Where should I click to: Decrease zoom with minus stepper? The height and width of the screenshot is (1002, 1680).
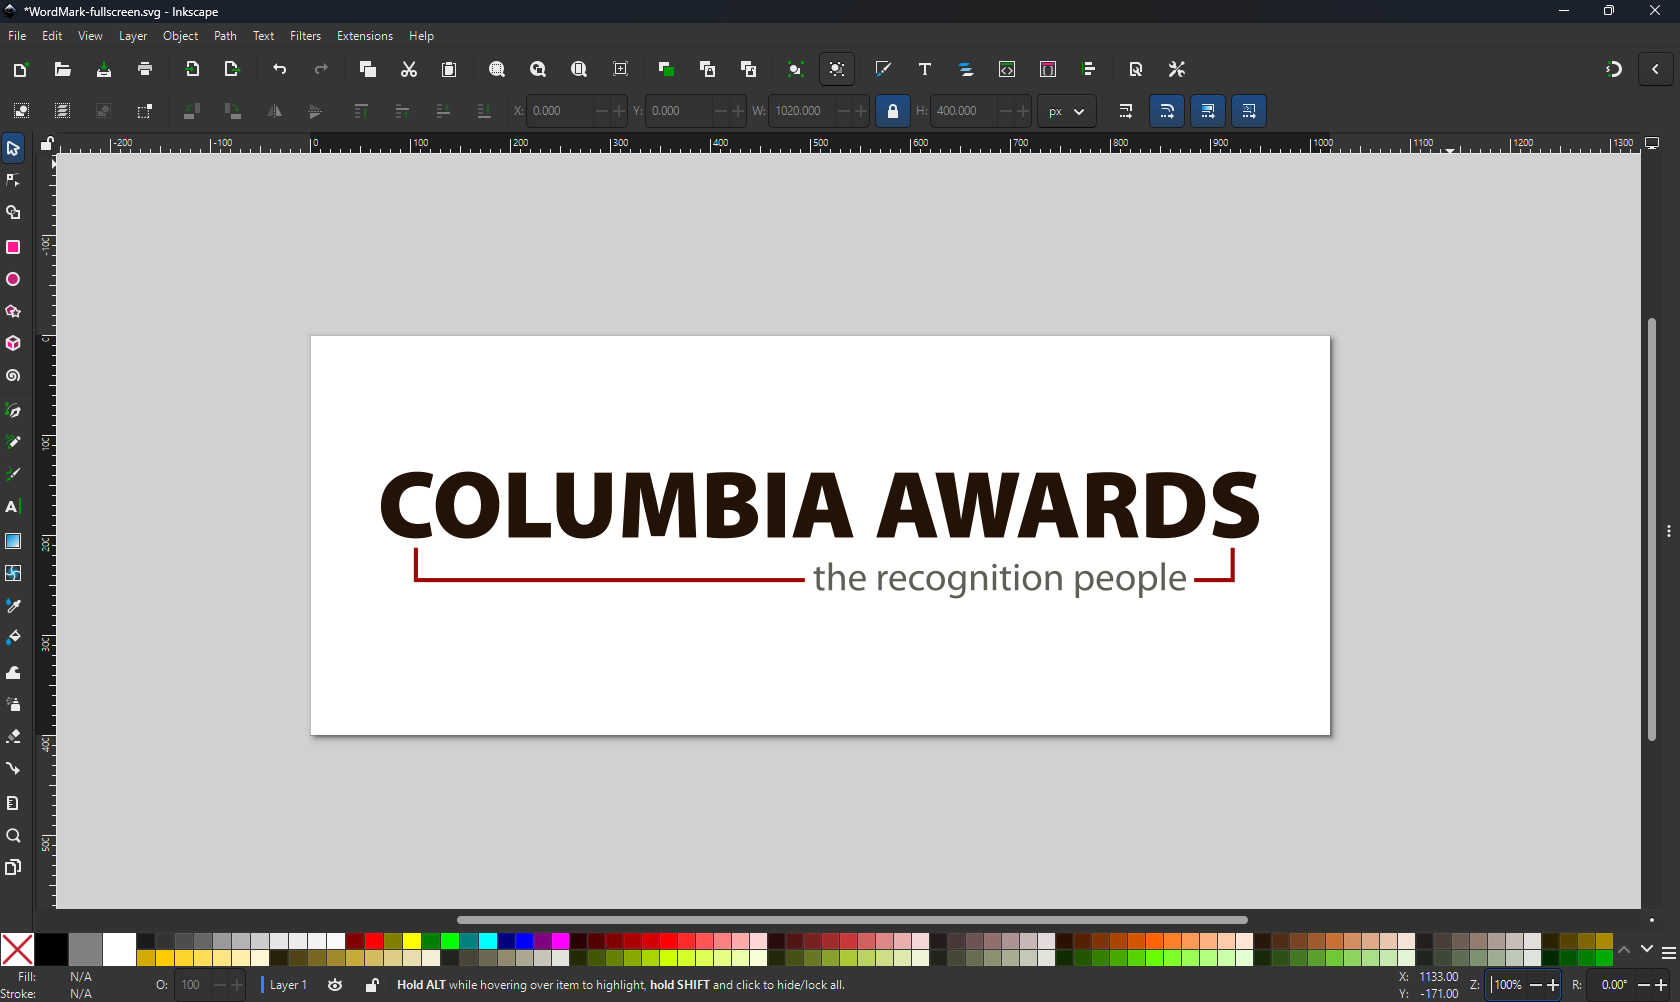pyautogui.click(x=1537, y=985)
